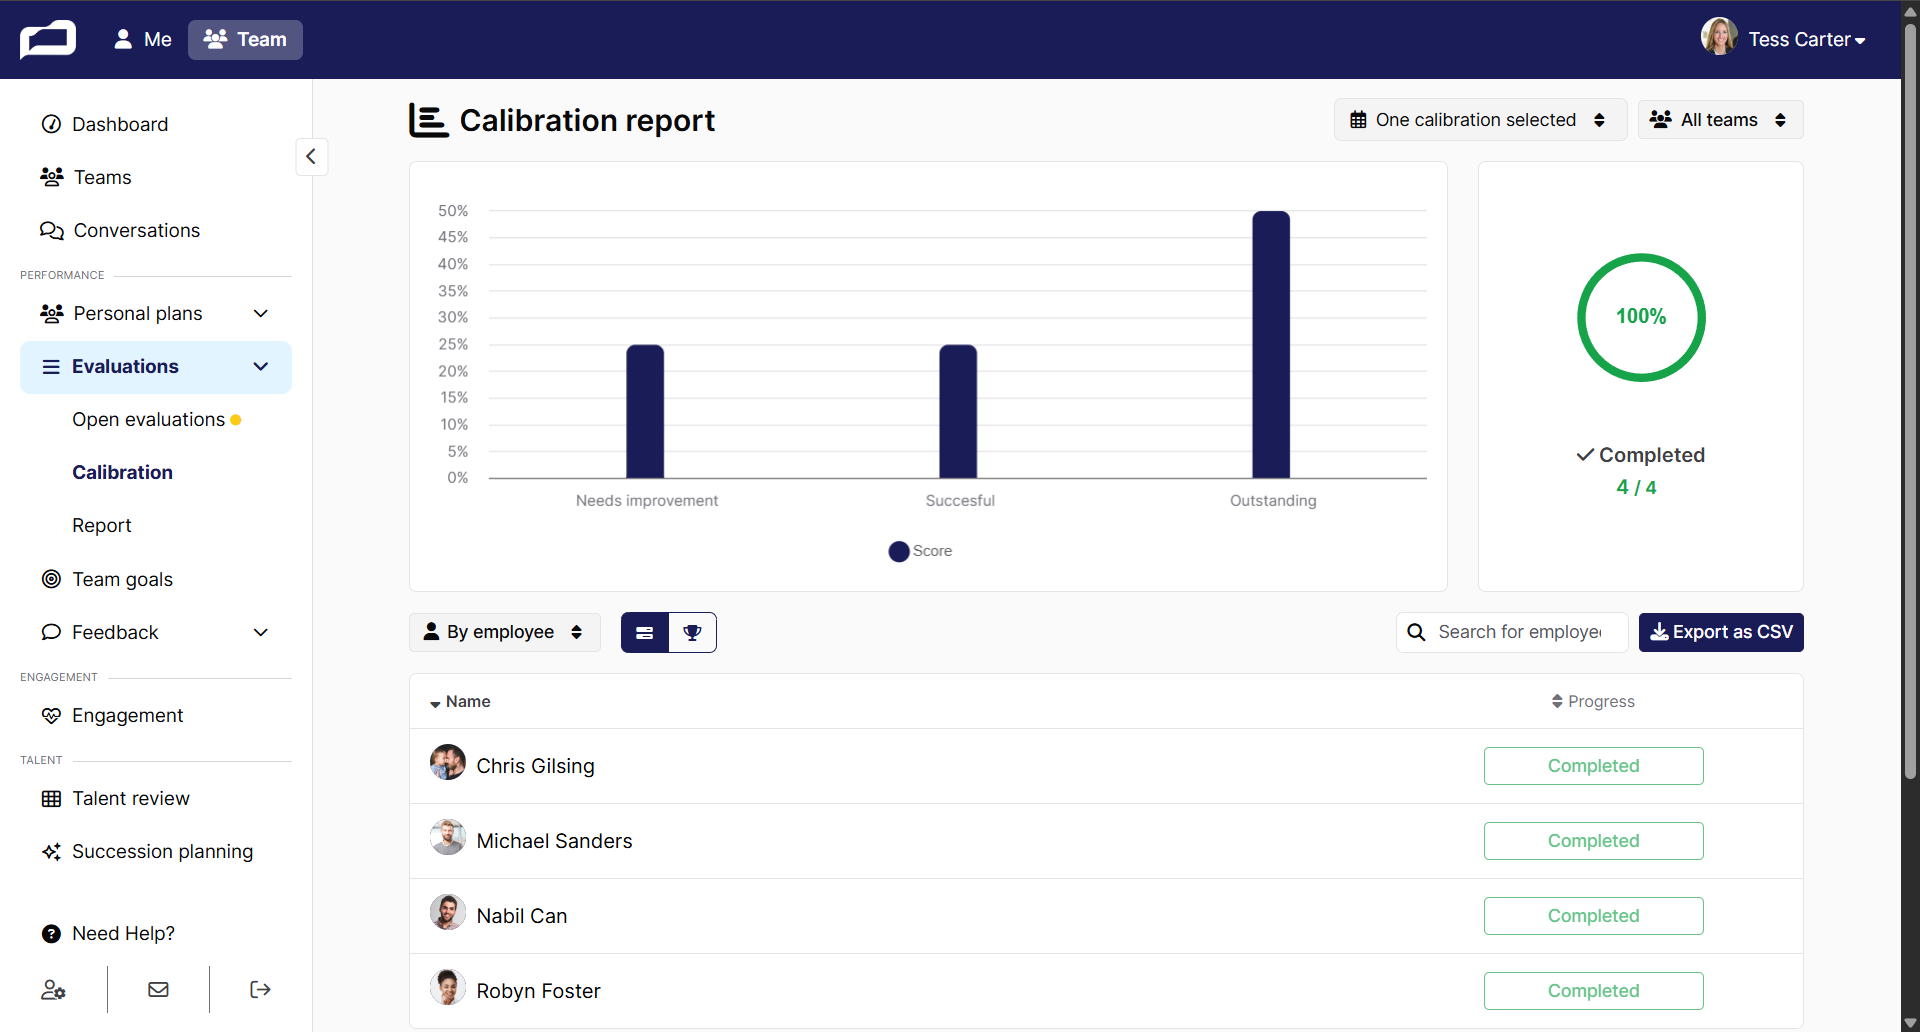Click Tess Carter's profile avatar

1719,37
